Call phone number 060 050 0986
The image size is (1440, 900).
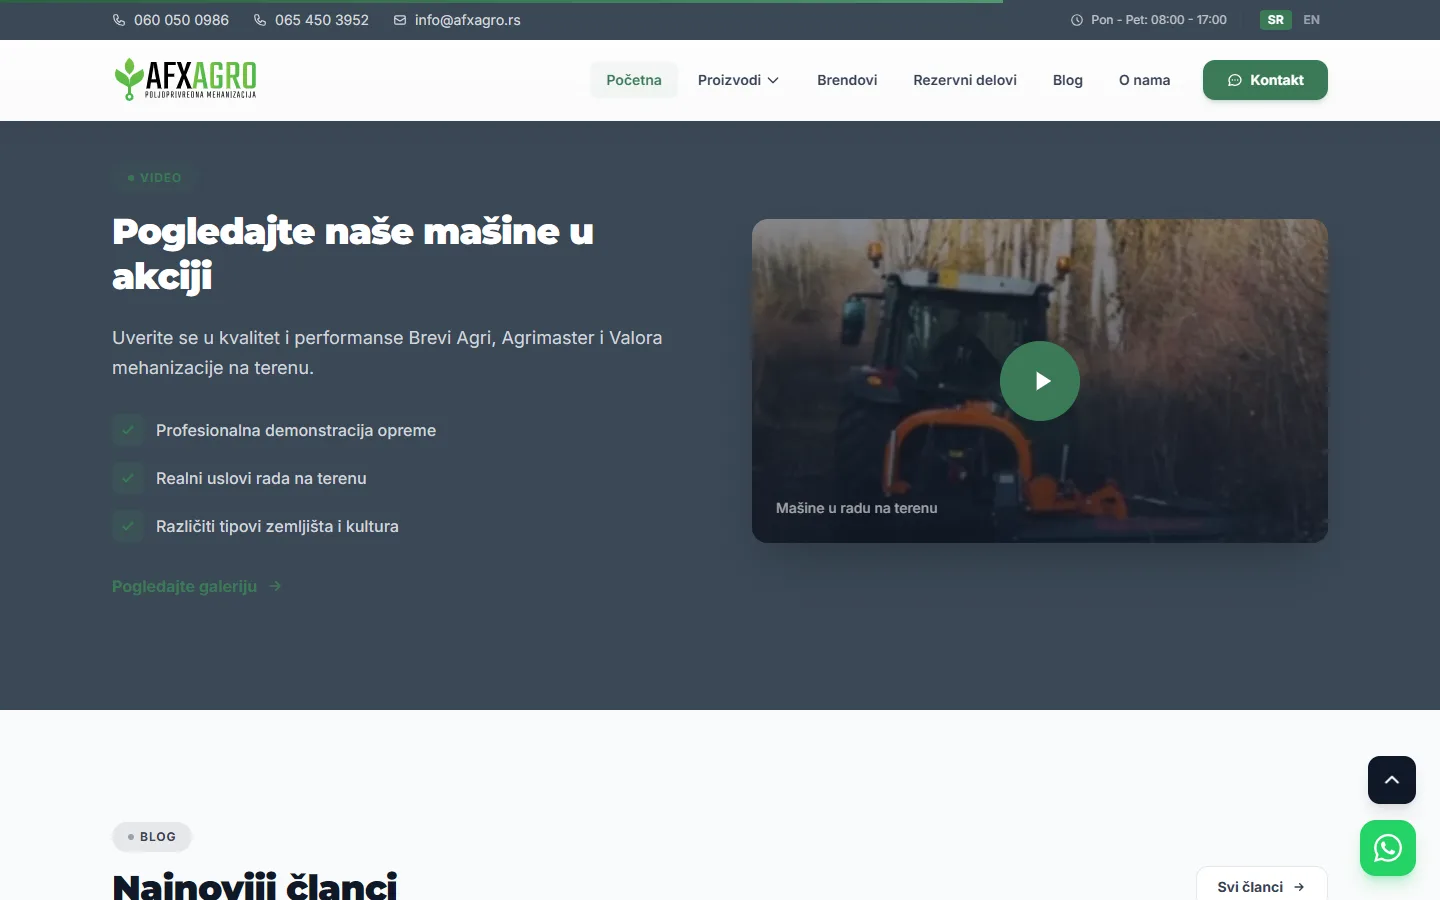(x=181, y=20)
